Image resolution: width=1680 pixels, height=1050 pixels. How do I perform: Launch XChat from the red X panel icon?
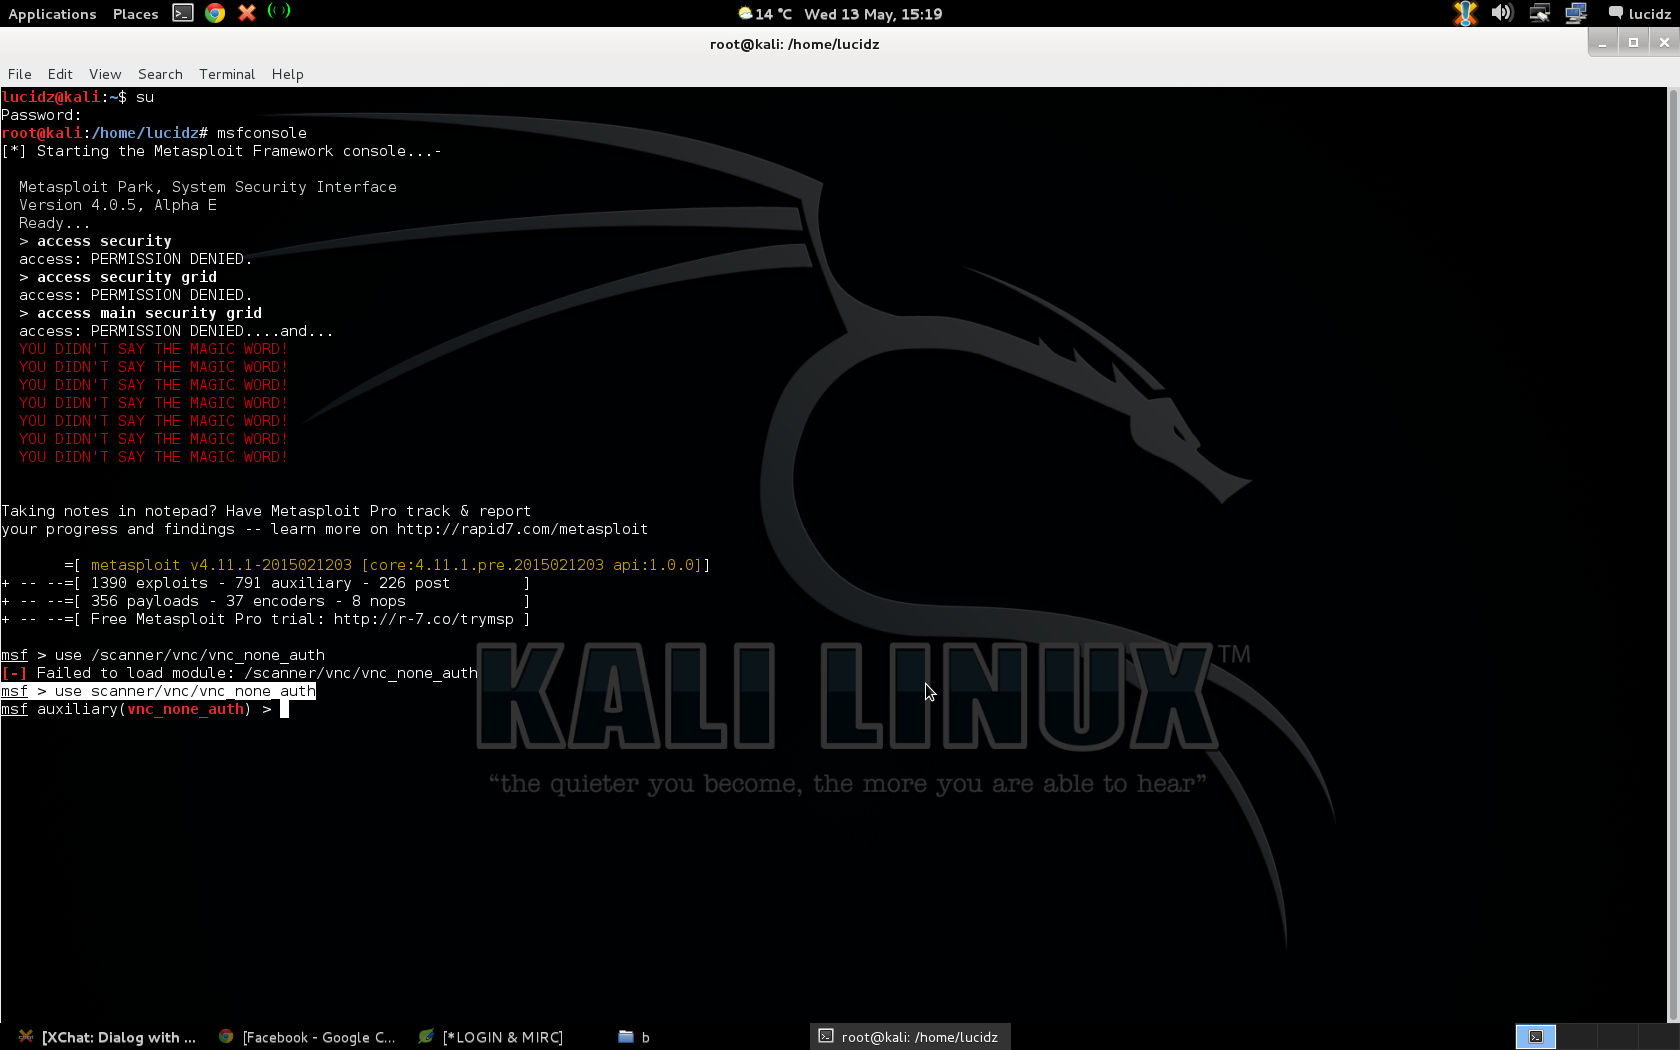coord(247,13)
